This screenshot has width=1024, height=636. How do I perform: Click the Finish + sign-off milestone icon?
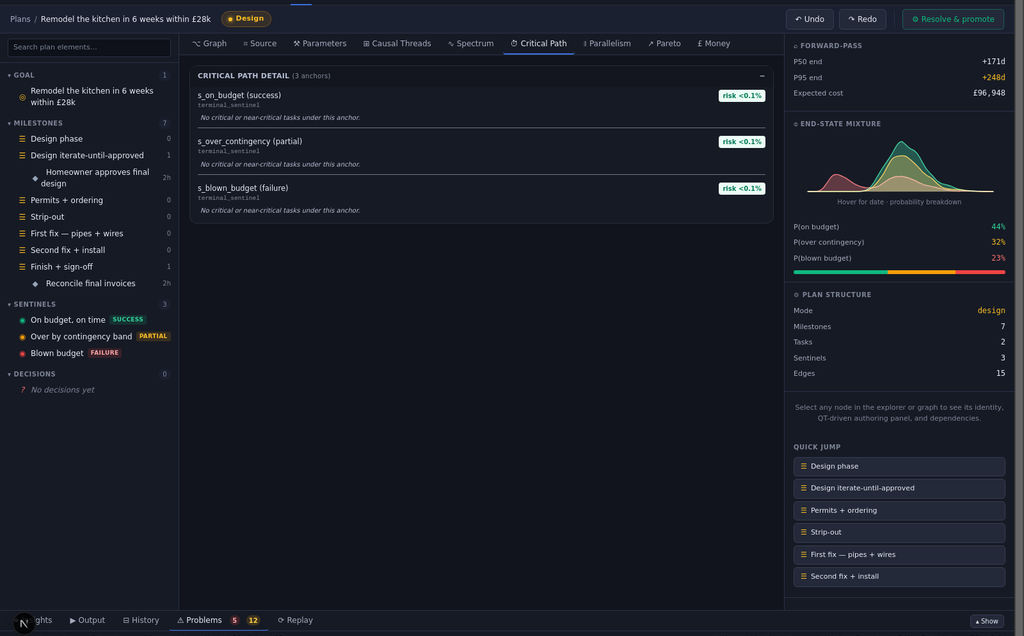pos(22,266)
